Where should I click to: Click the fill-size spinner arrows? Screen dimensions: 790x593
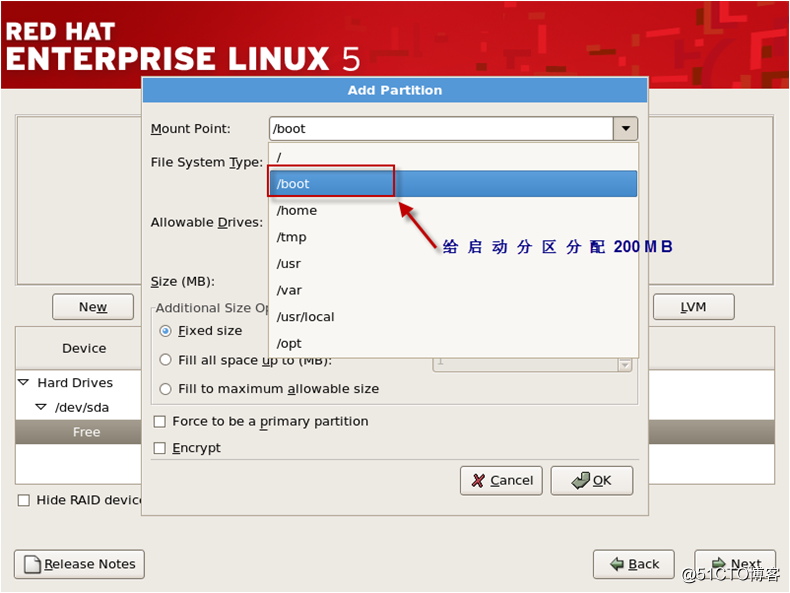point(625,364)
